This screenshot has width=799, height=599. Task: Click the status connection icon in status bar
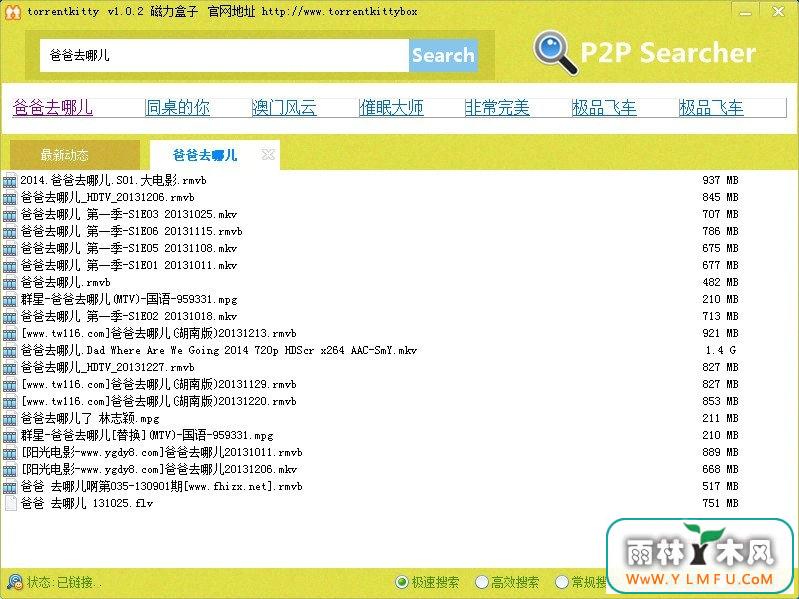point(14,581)
